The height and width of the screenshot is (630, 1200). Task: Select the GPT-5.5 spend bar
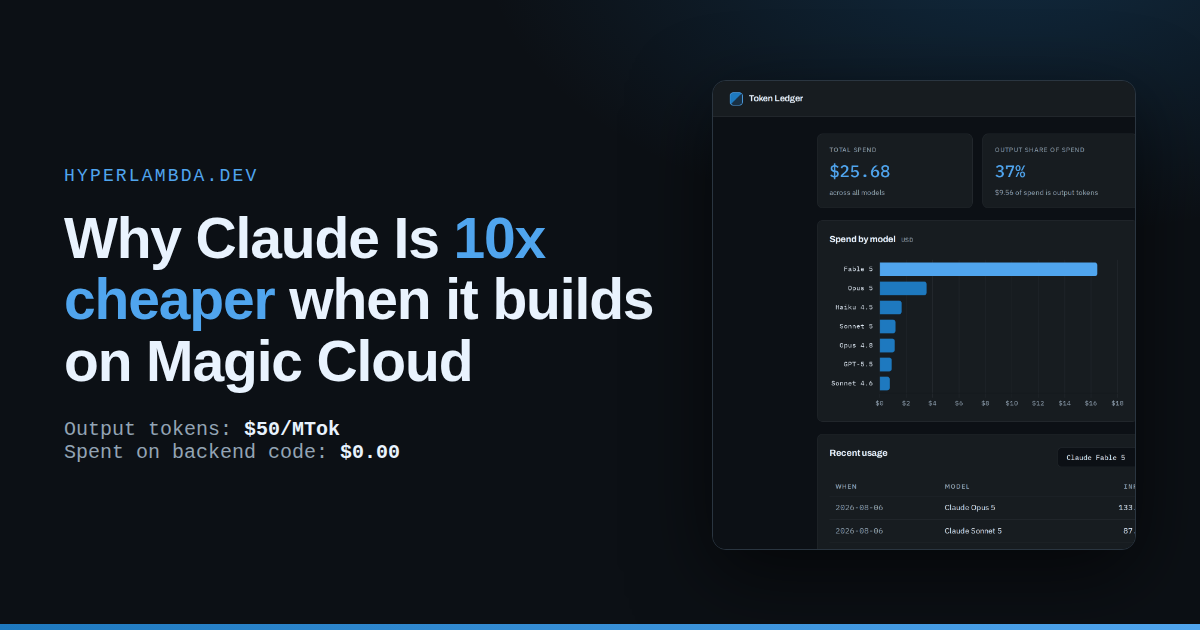click(x=885, y=364)
